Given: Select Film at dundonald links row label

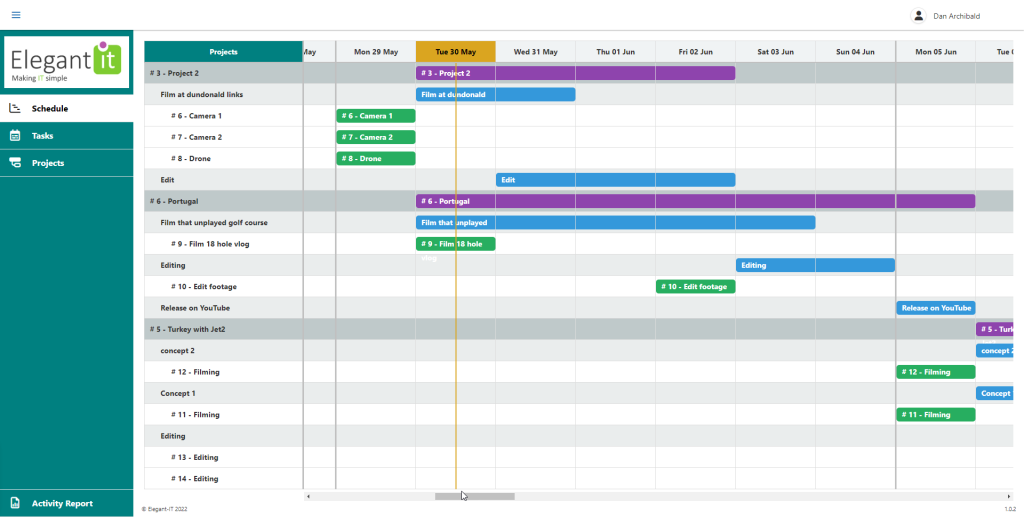Looking at the screenshot, I should pos(202,95).
